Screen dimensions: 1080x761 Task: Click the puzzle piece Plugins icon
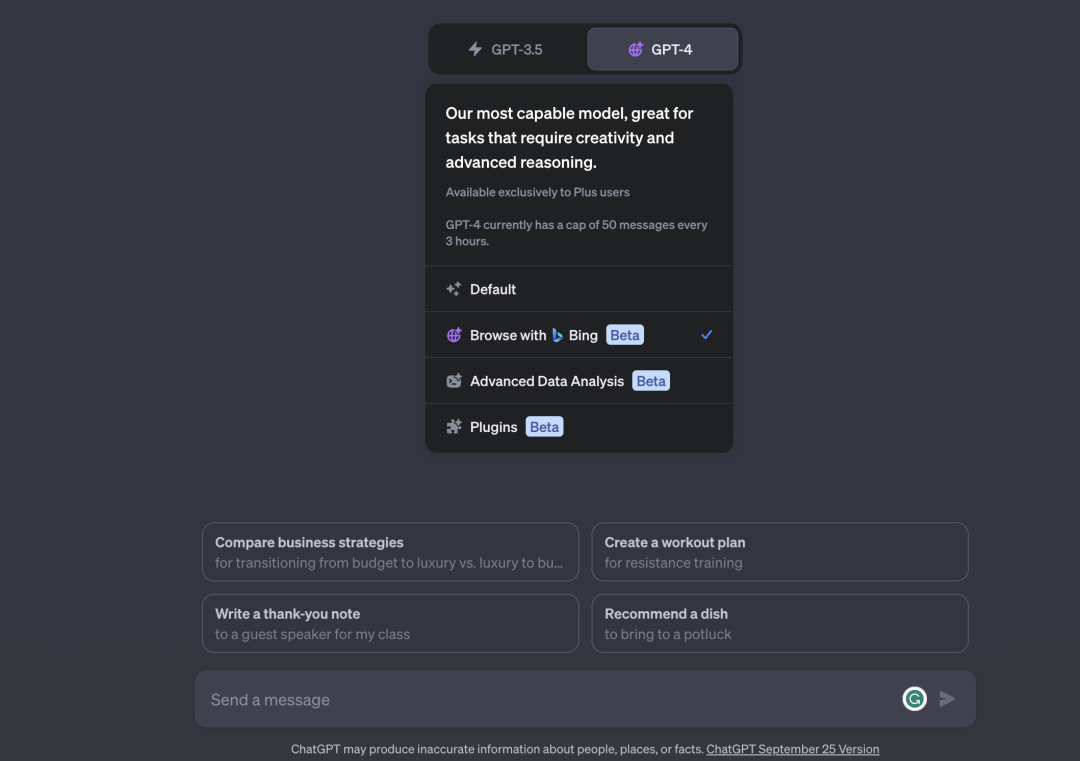pos(454,427)
